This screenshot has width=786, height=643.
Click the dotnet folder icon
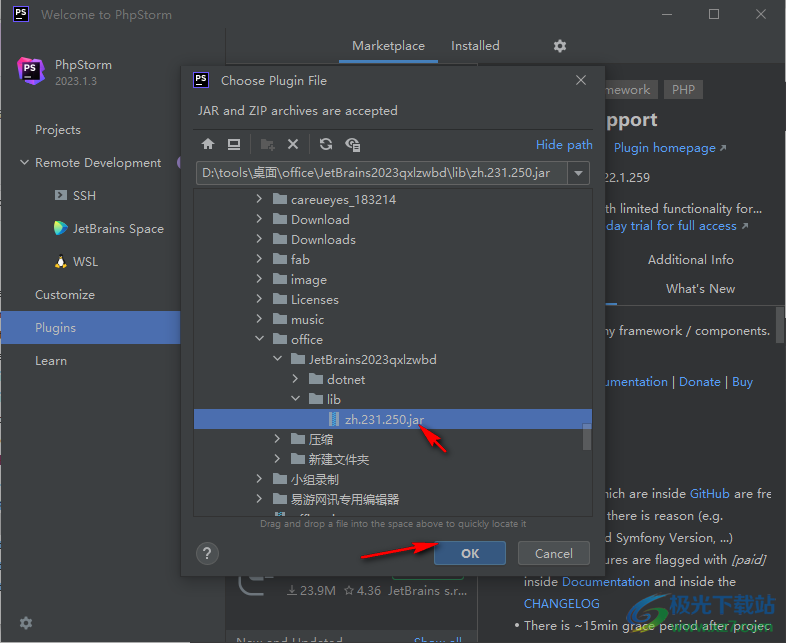click(316, 379)
